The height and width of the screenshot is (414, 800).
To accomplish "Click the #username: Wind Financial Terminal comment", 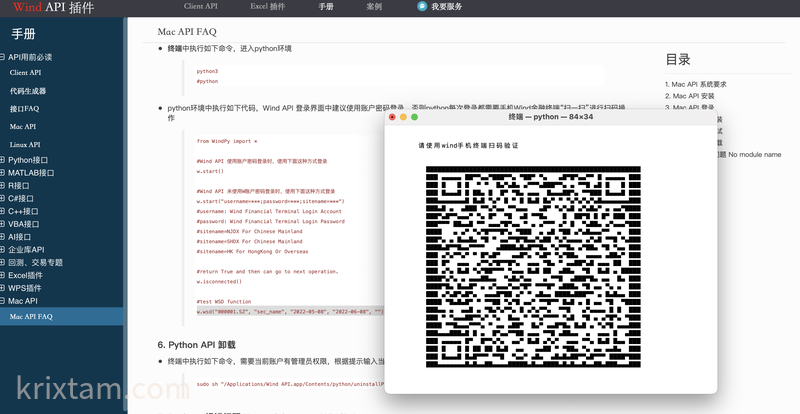I will pos(269,211).
